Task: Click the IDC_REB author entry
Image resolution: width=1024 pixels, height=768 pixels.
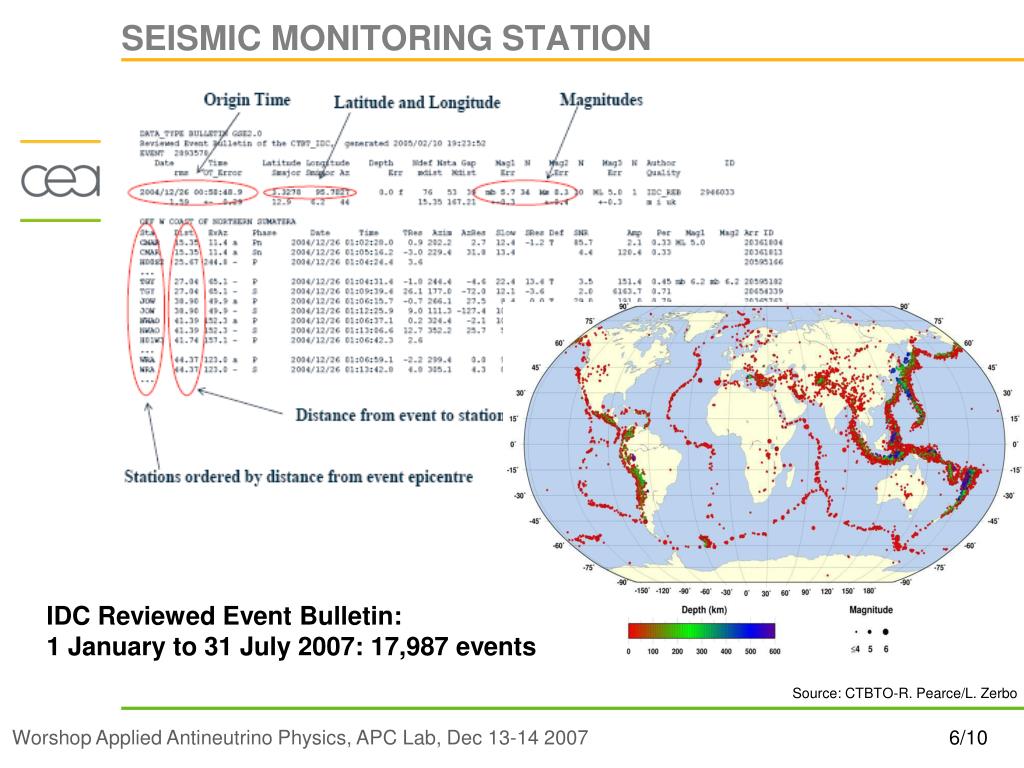Action: [664, 192]
